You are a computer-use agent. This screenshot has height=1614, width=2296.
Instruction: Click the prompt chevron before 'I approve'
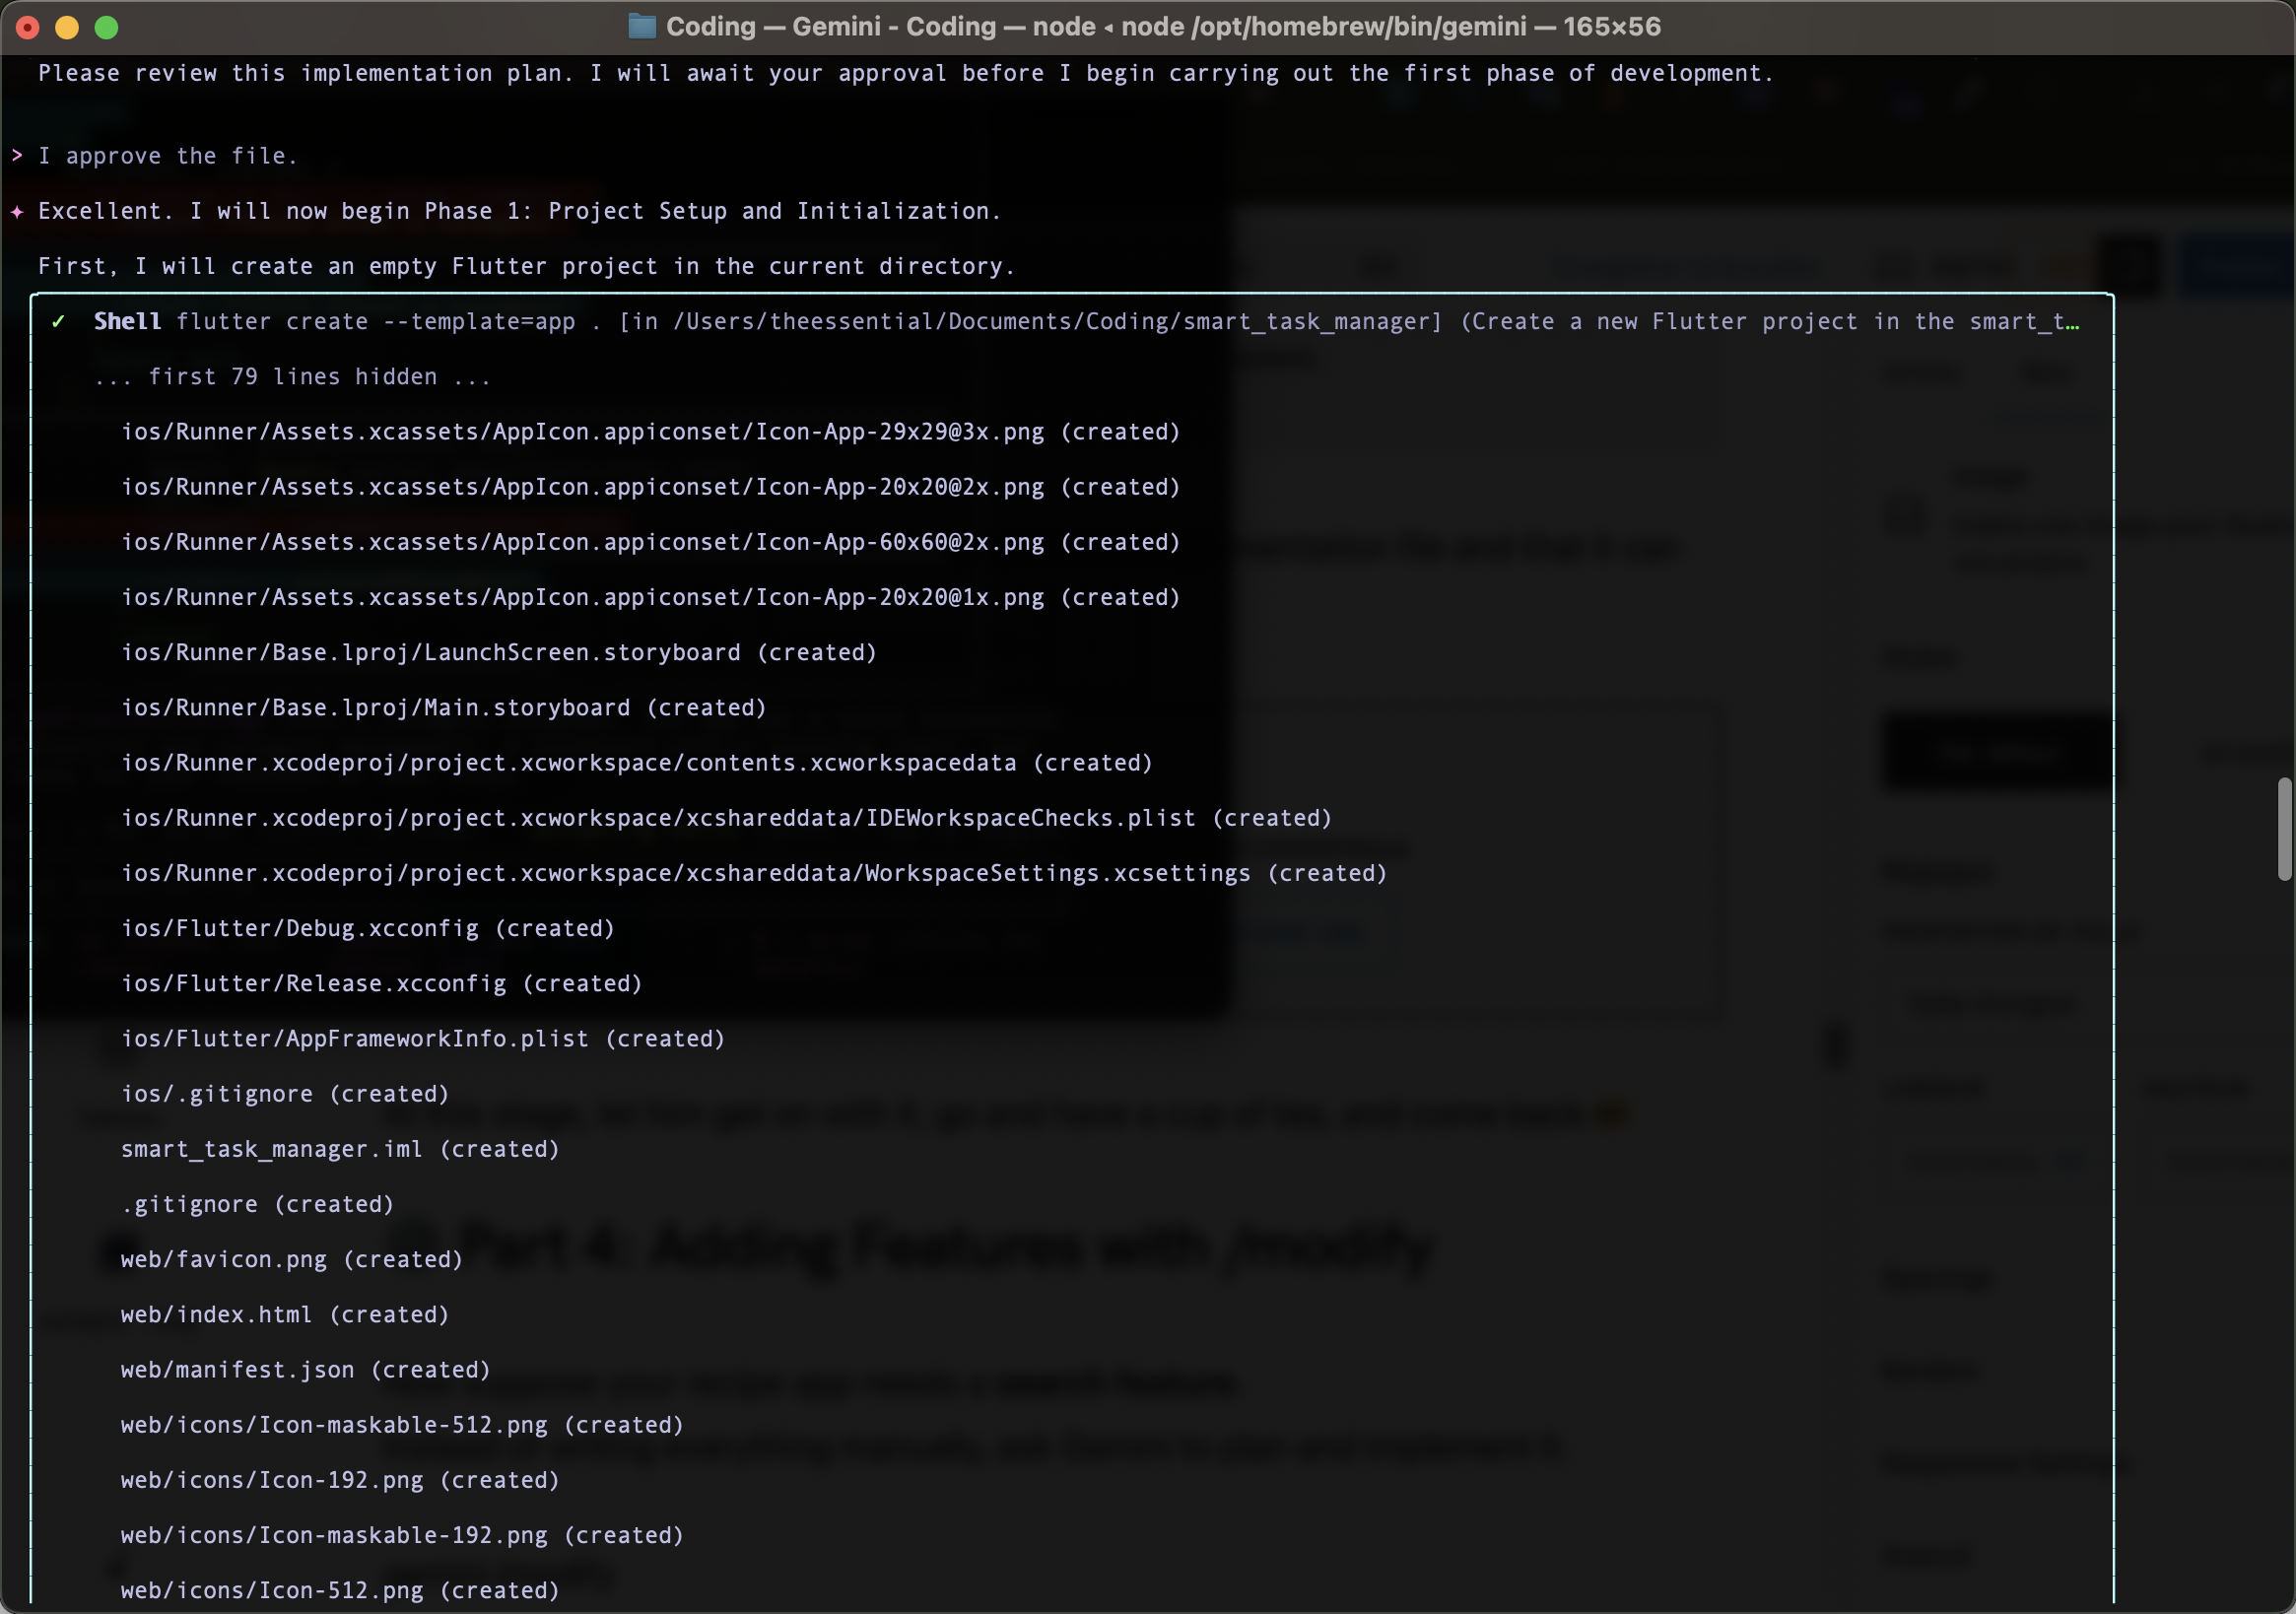(x=17, y=155)
